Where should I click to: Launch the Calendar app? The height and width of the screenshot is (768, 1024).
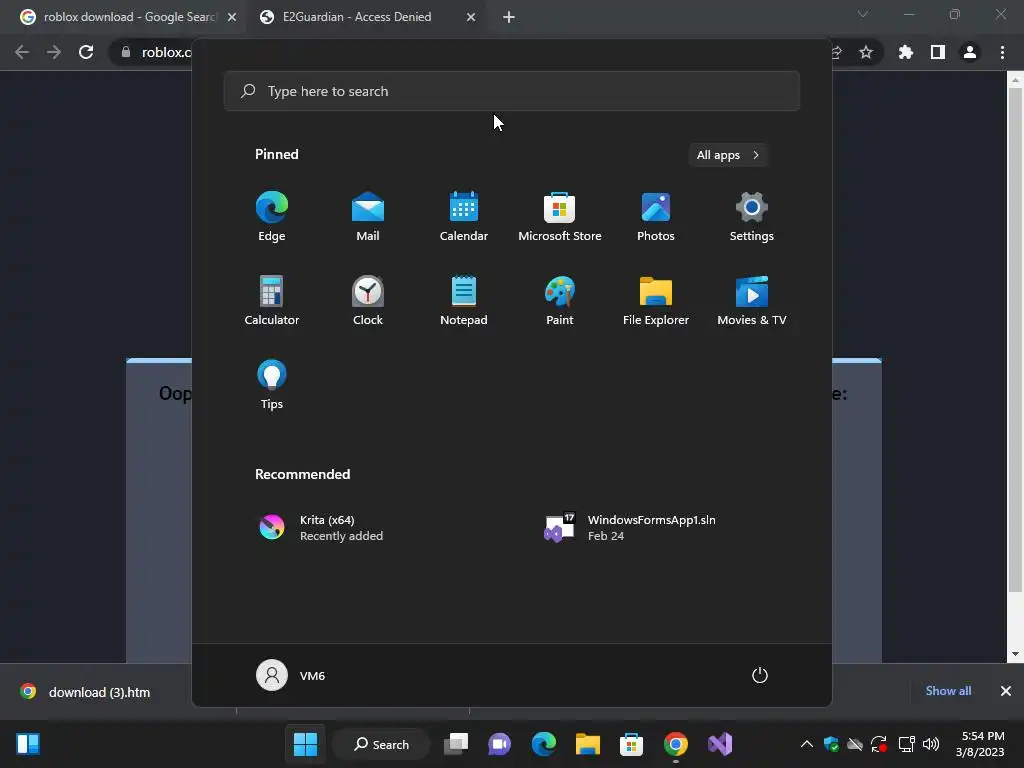point(464,217)
